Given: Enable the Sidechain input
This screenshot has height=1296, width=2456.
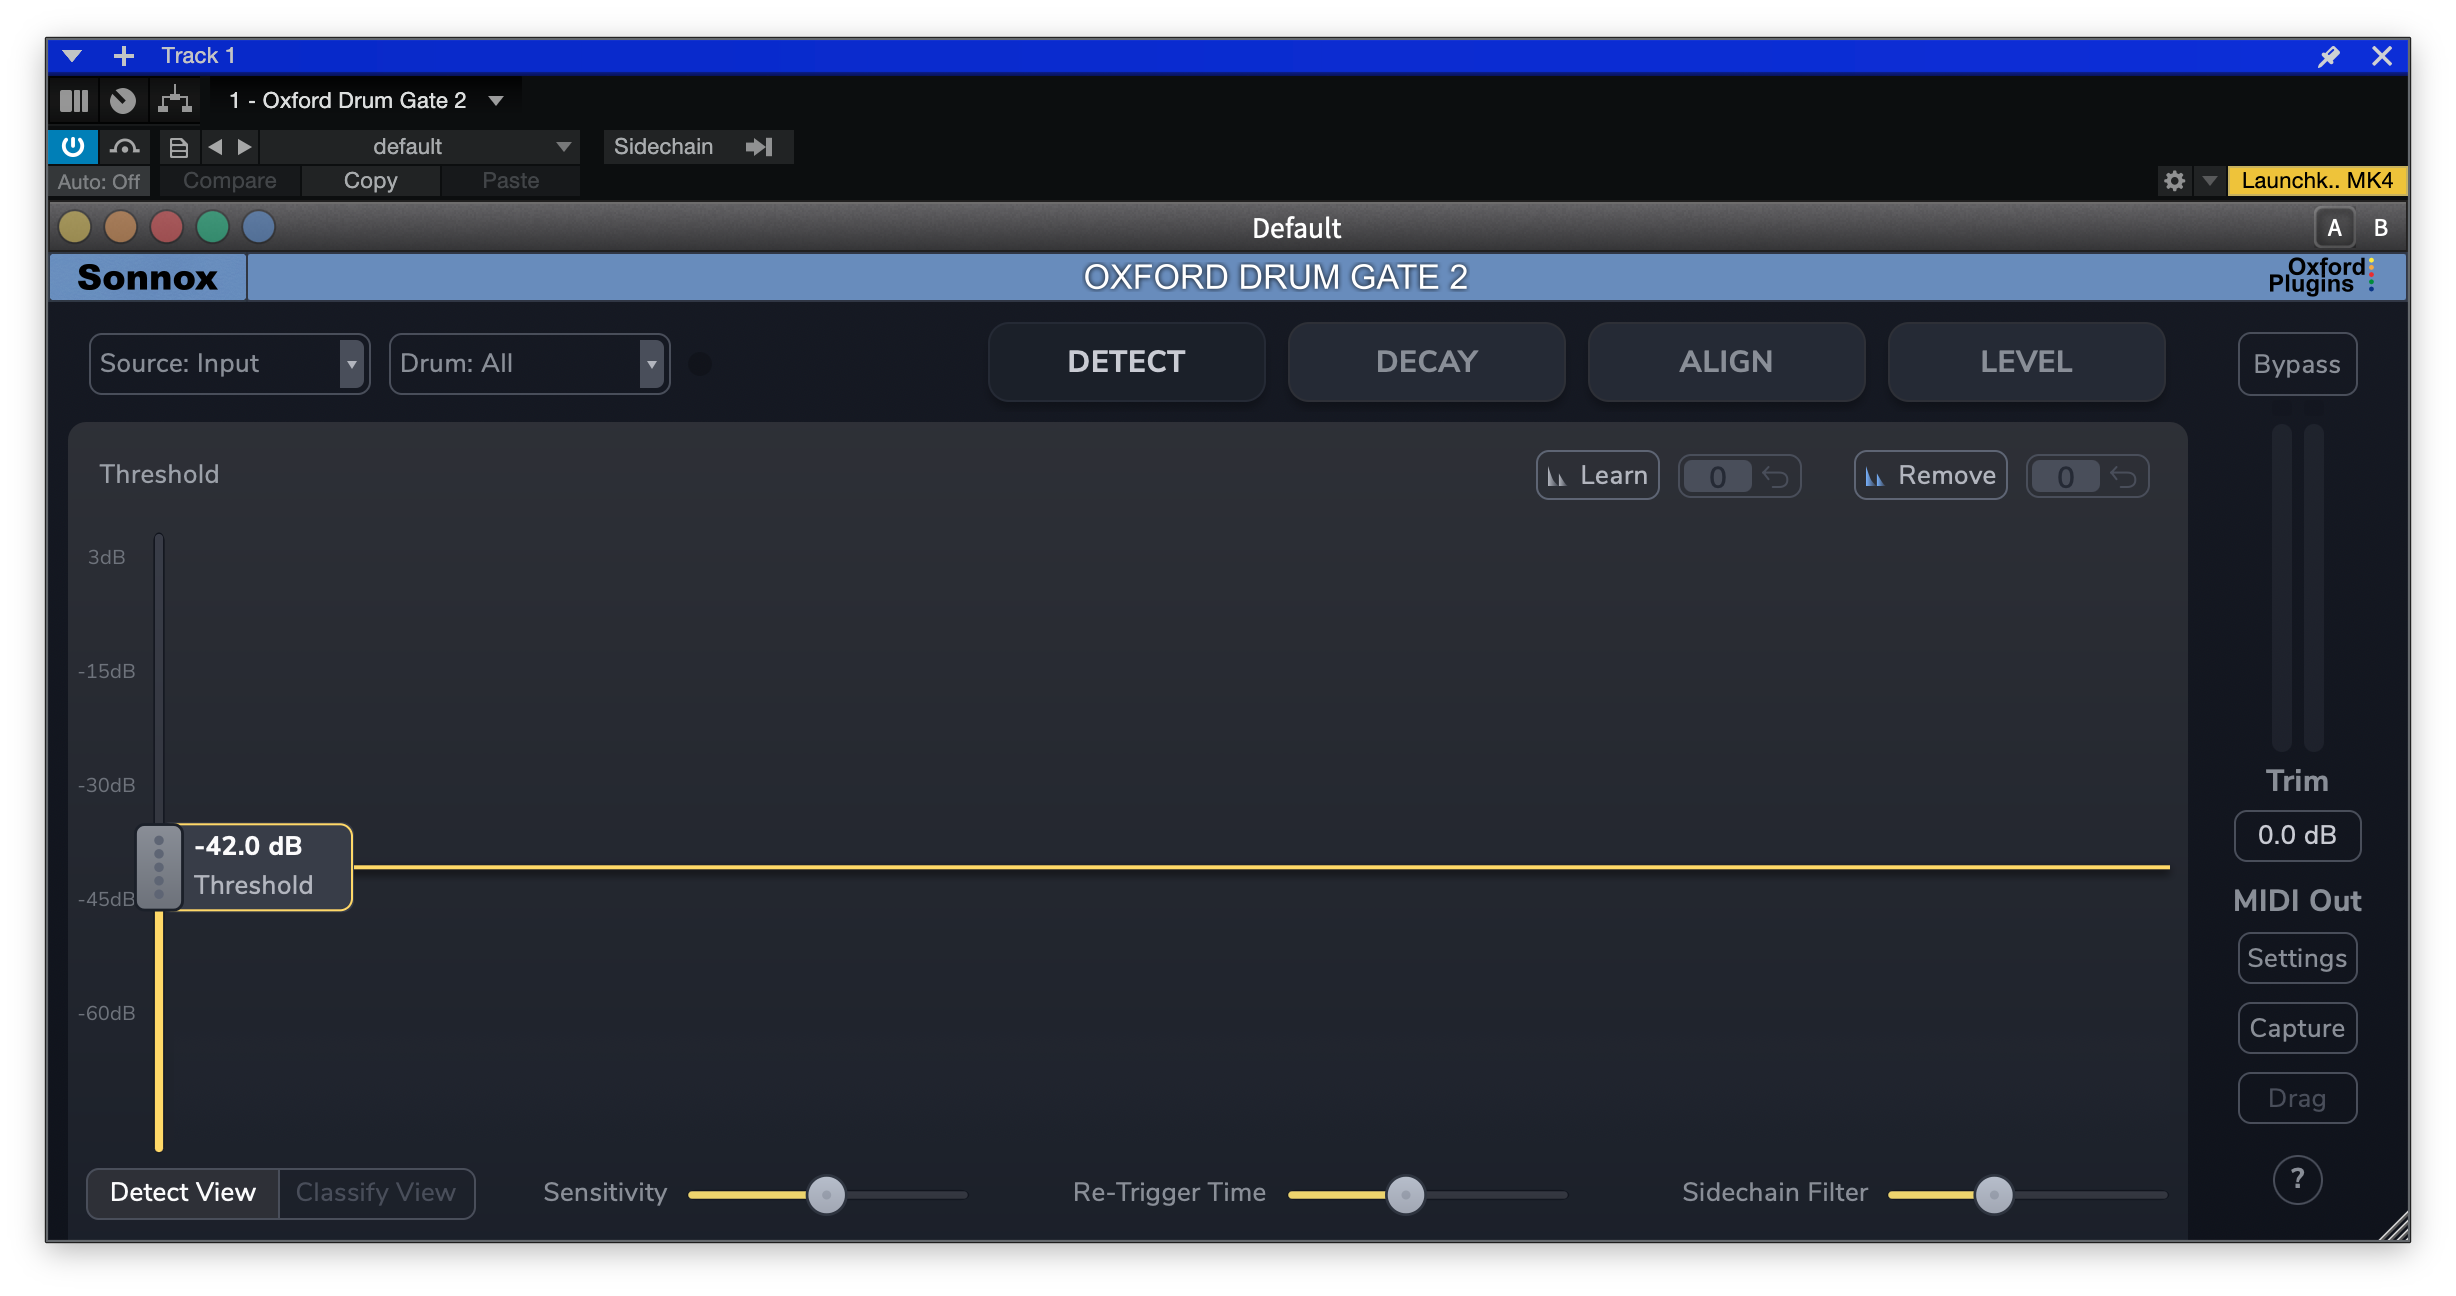Looking at the screenshot, I should (696, 147).
